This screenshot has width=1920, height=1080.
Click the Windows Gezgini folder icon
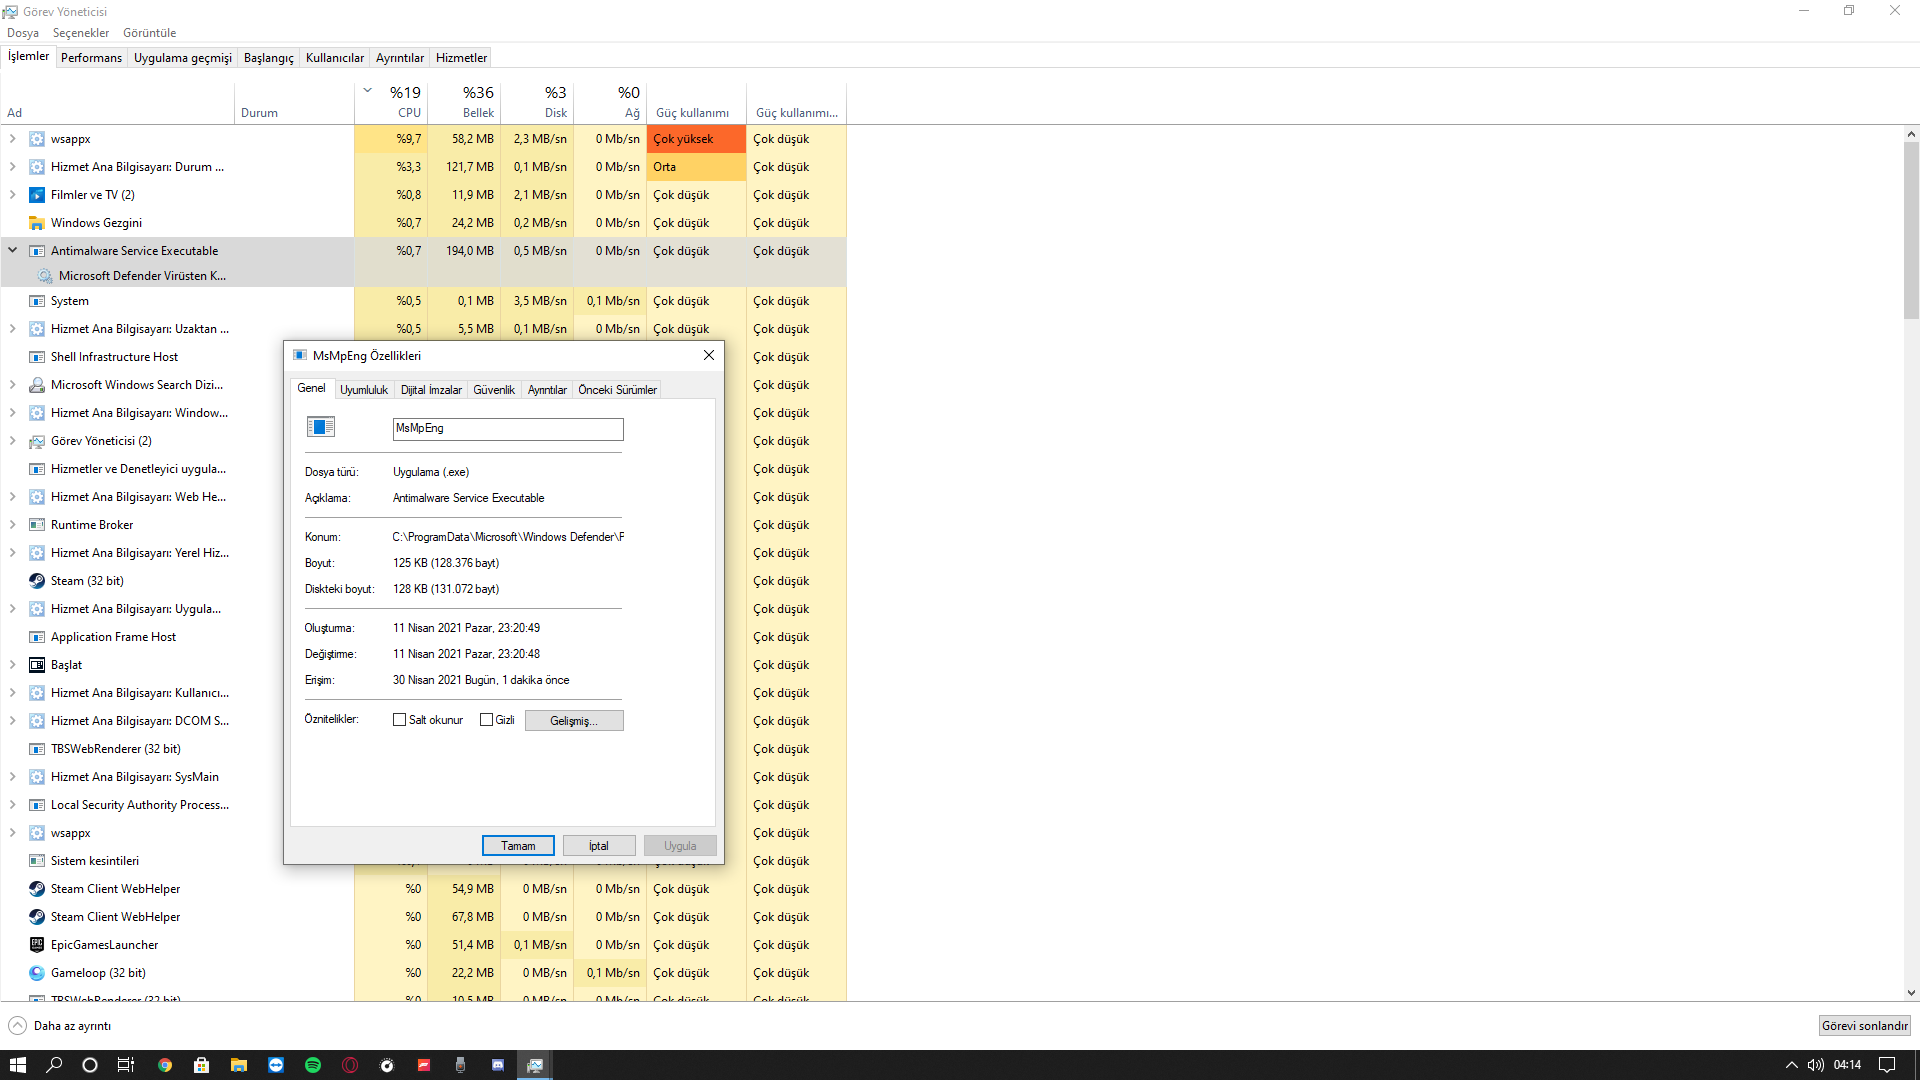coord(37,223)
